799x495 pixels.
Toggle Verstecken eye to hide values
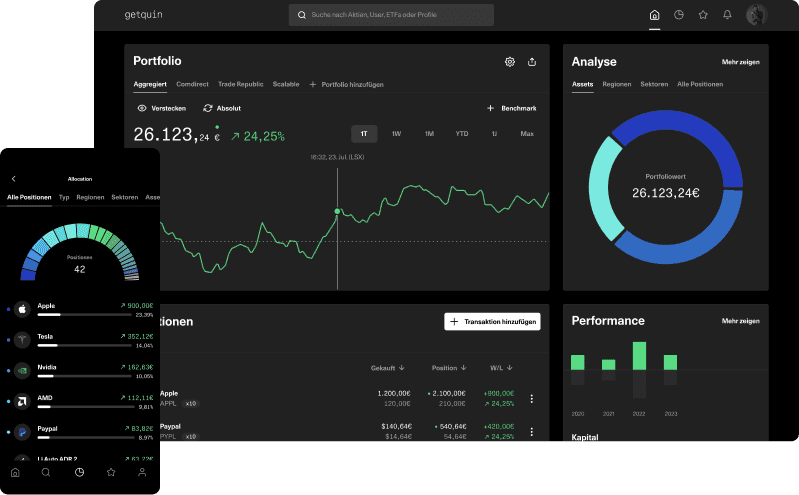tap(162, 108)
